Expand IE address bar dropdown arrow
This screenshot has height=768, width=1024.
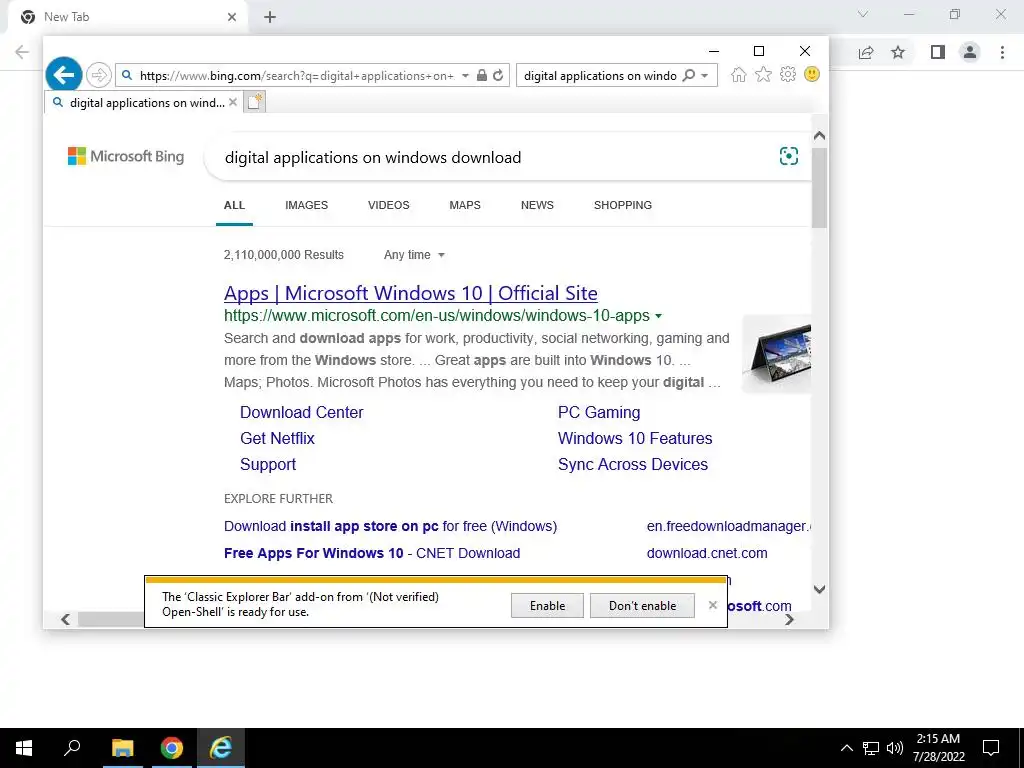[465, 76]
